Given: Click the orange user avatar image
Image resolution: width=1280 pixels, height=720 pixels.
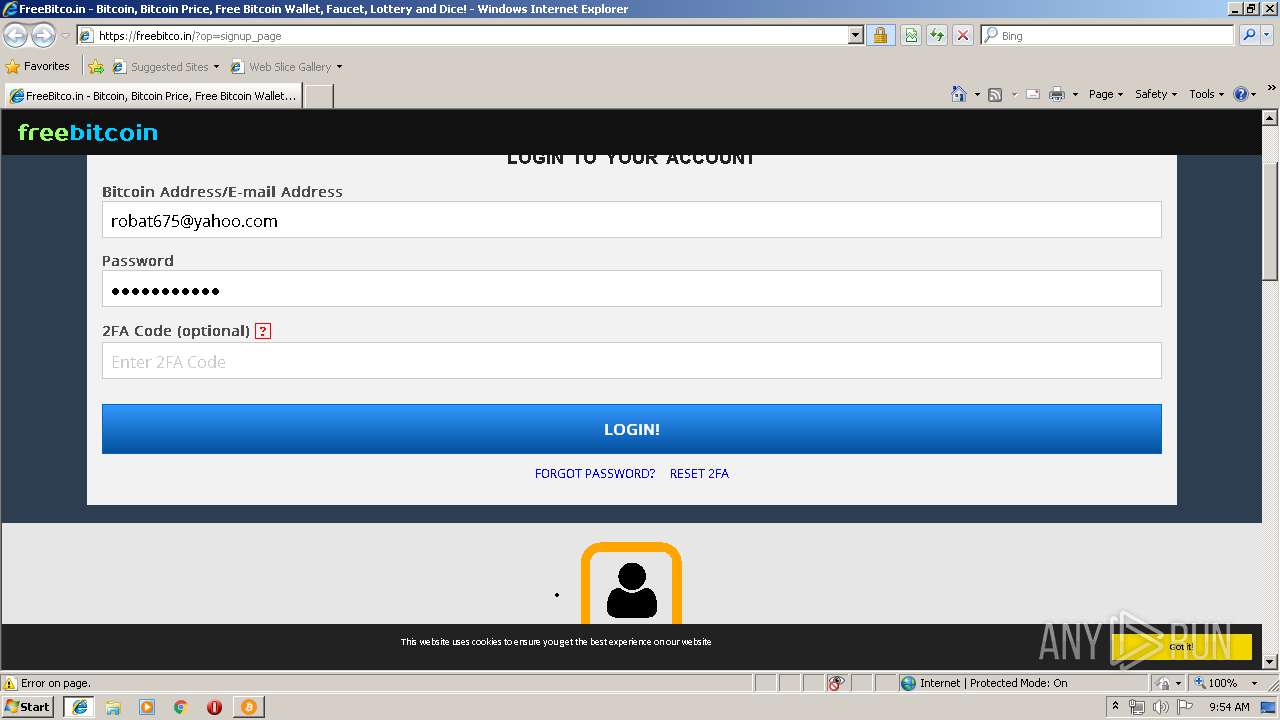Looking at the screenshot, I should click(x=631, y=582).
